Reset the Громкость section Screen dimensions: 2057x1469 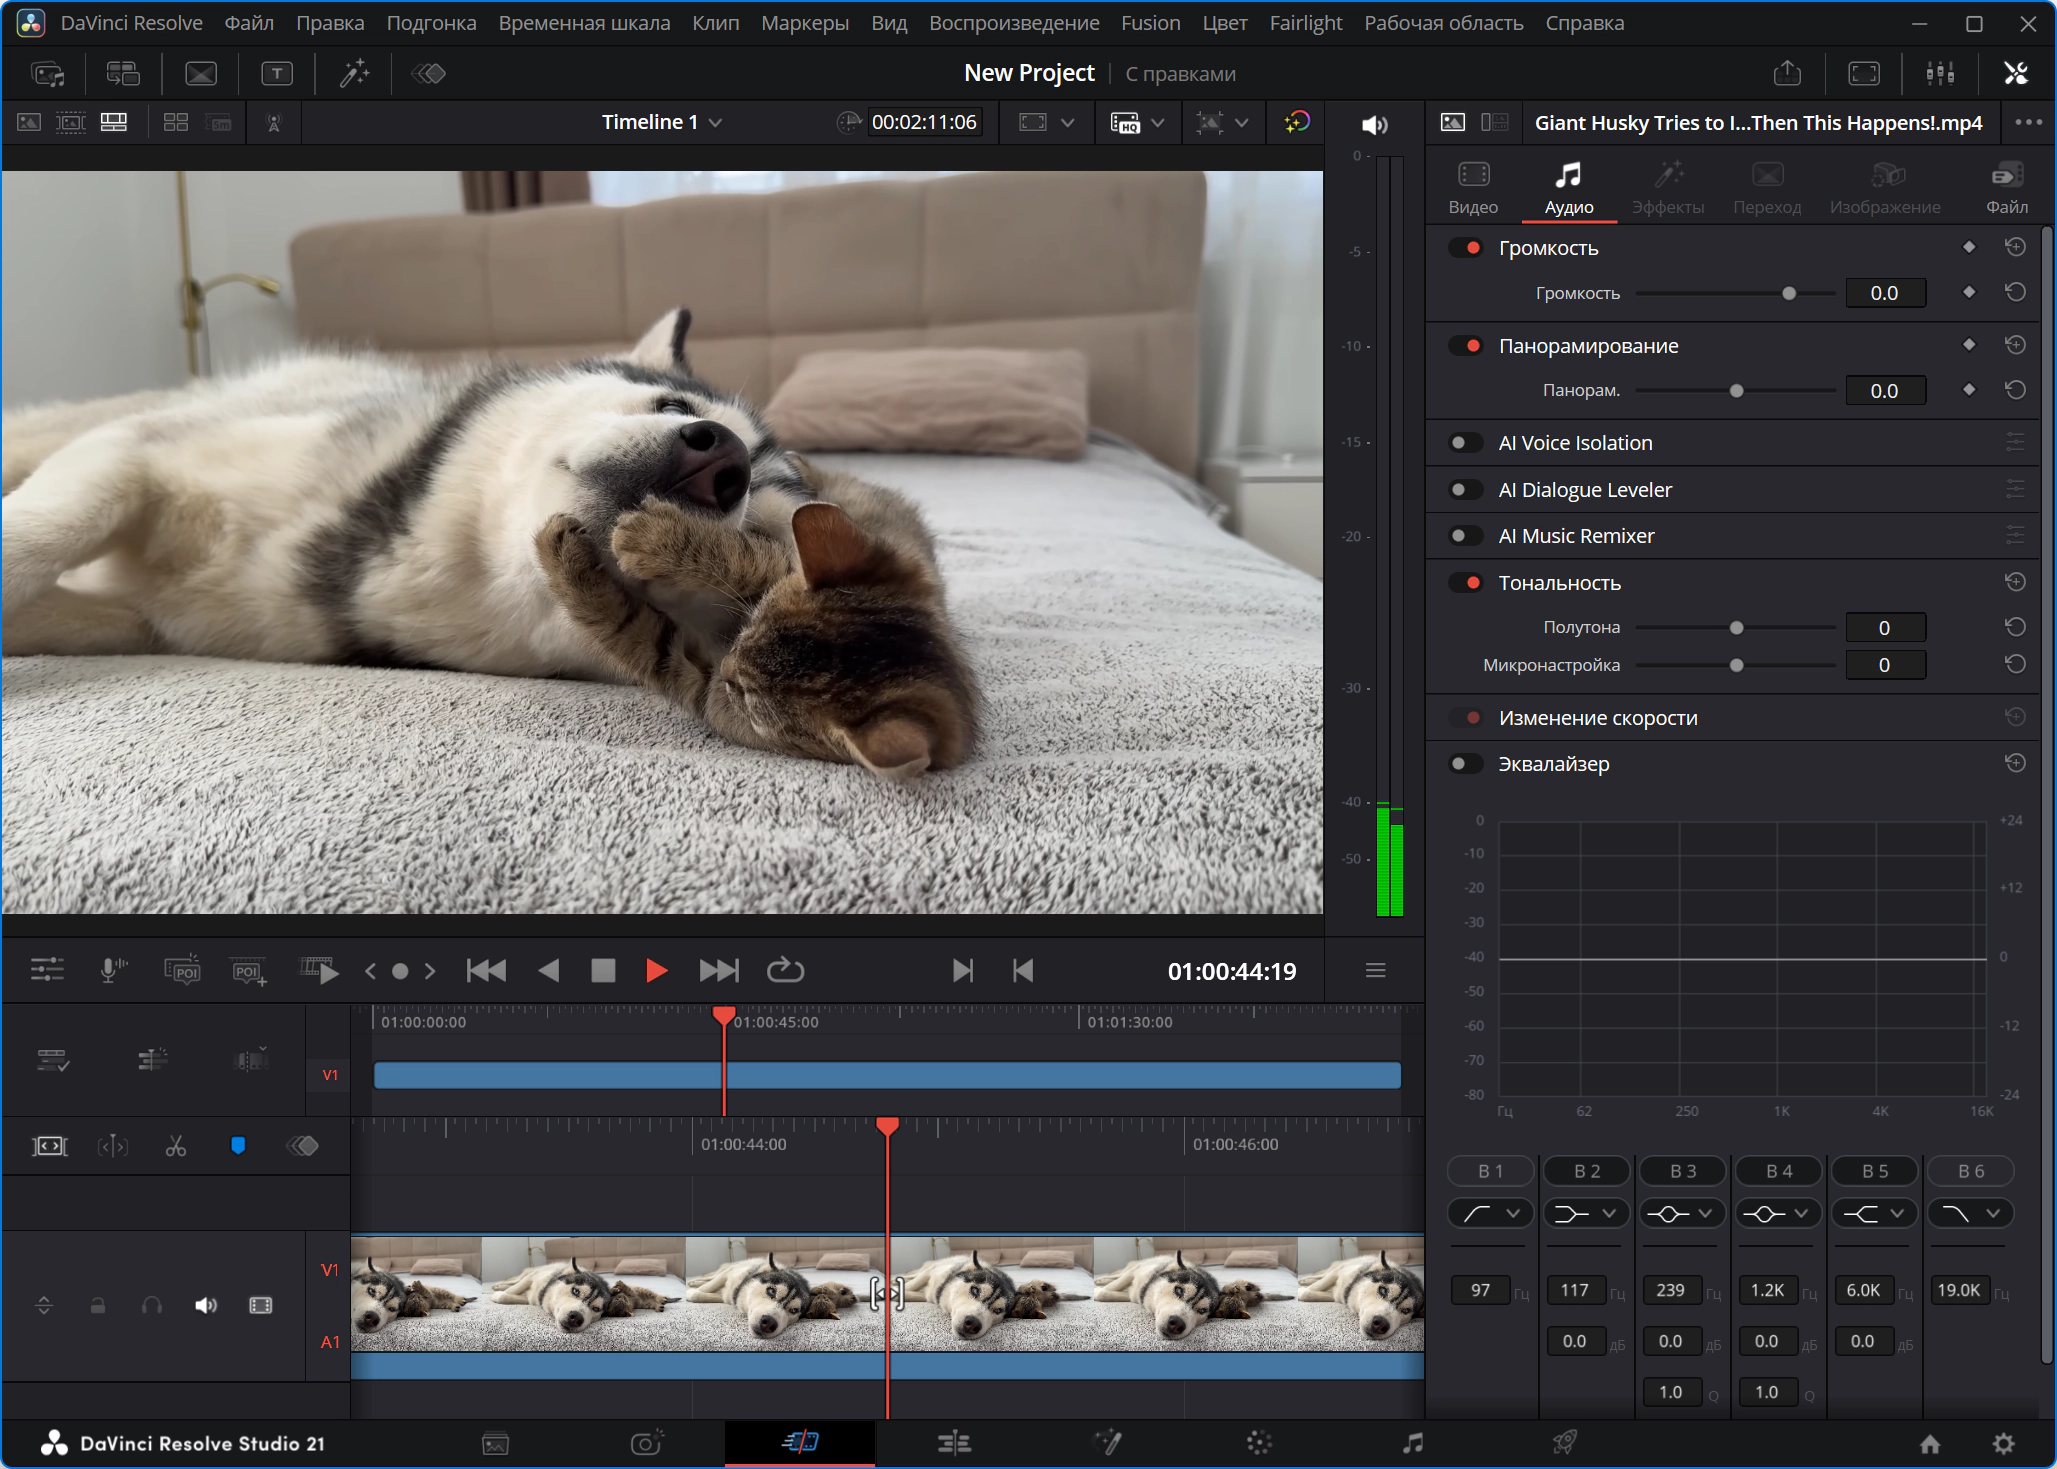2015,247
